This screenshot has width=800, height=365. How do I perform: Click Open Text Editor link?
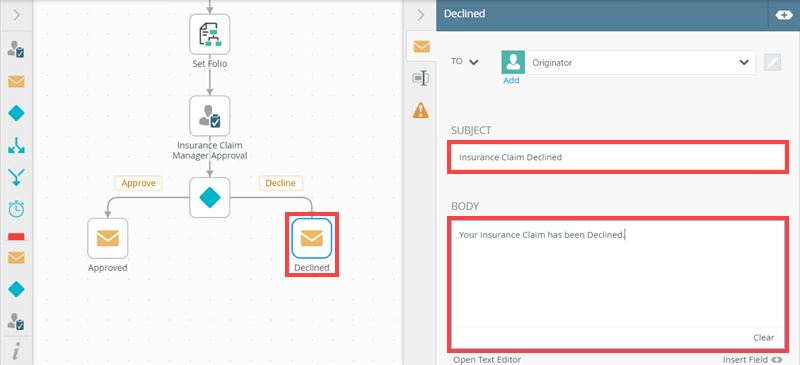click(x=487, y=360)
